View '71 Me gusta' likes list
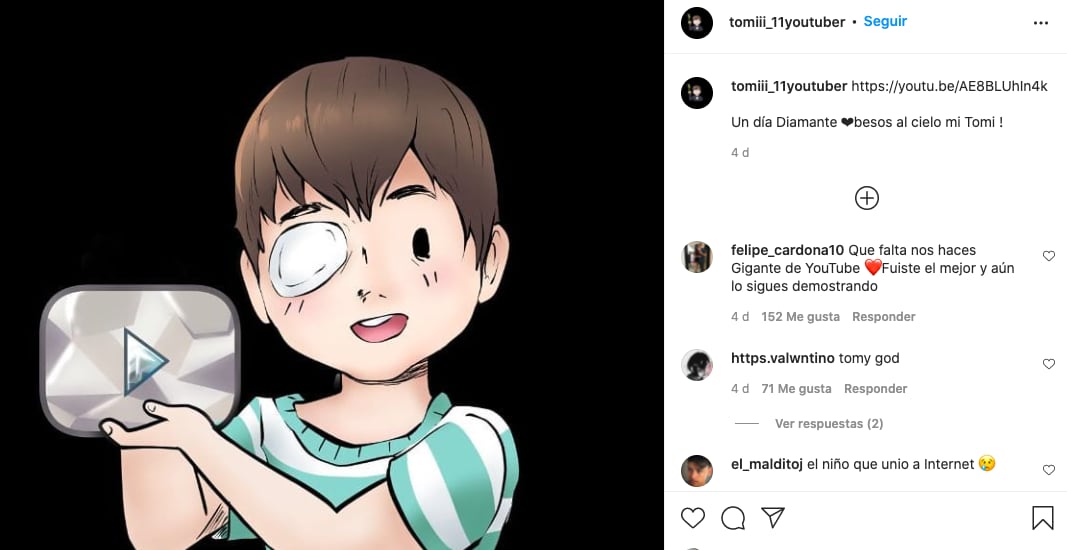1067x550 pixels. click(x=796, y=389)
